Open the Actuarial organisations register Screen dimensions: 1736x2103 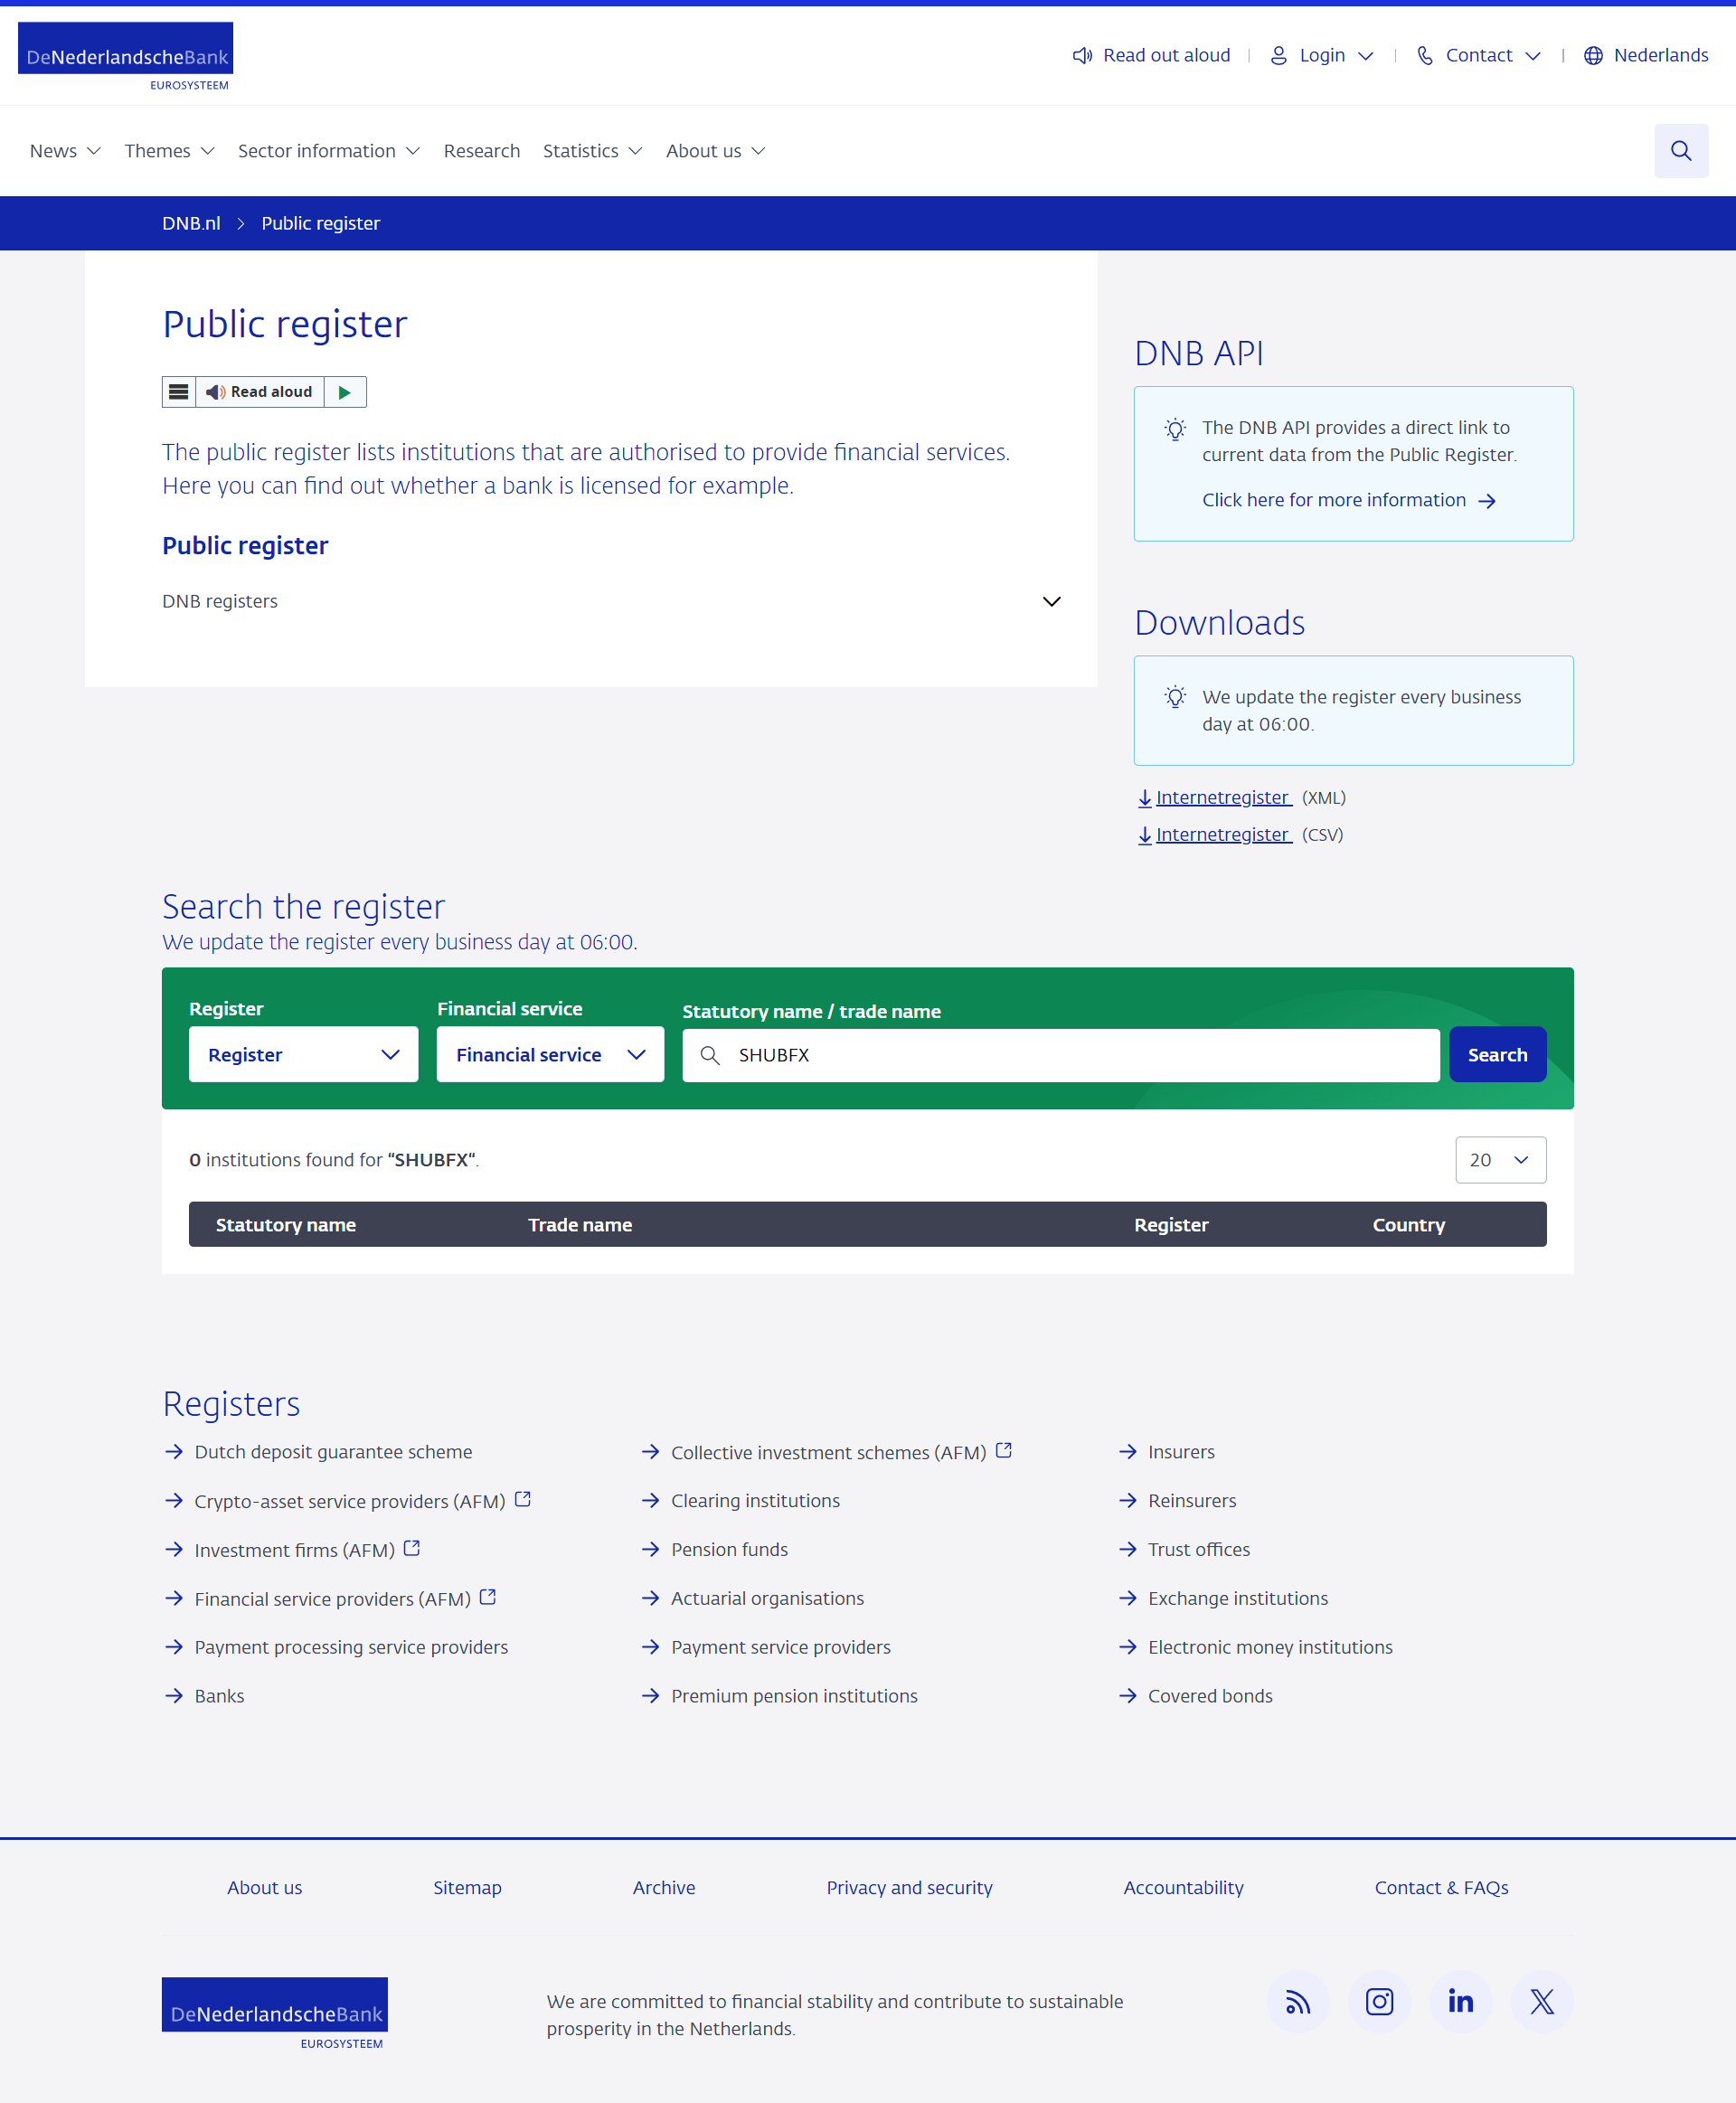pos(767,1598)
